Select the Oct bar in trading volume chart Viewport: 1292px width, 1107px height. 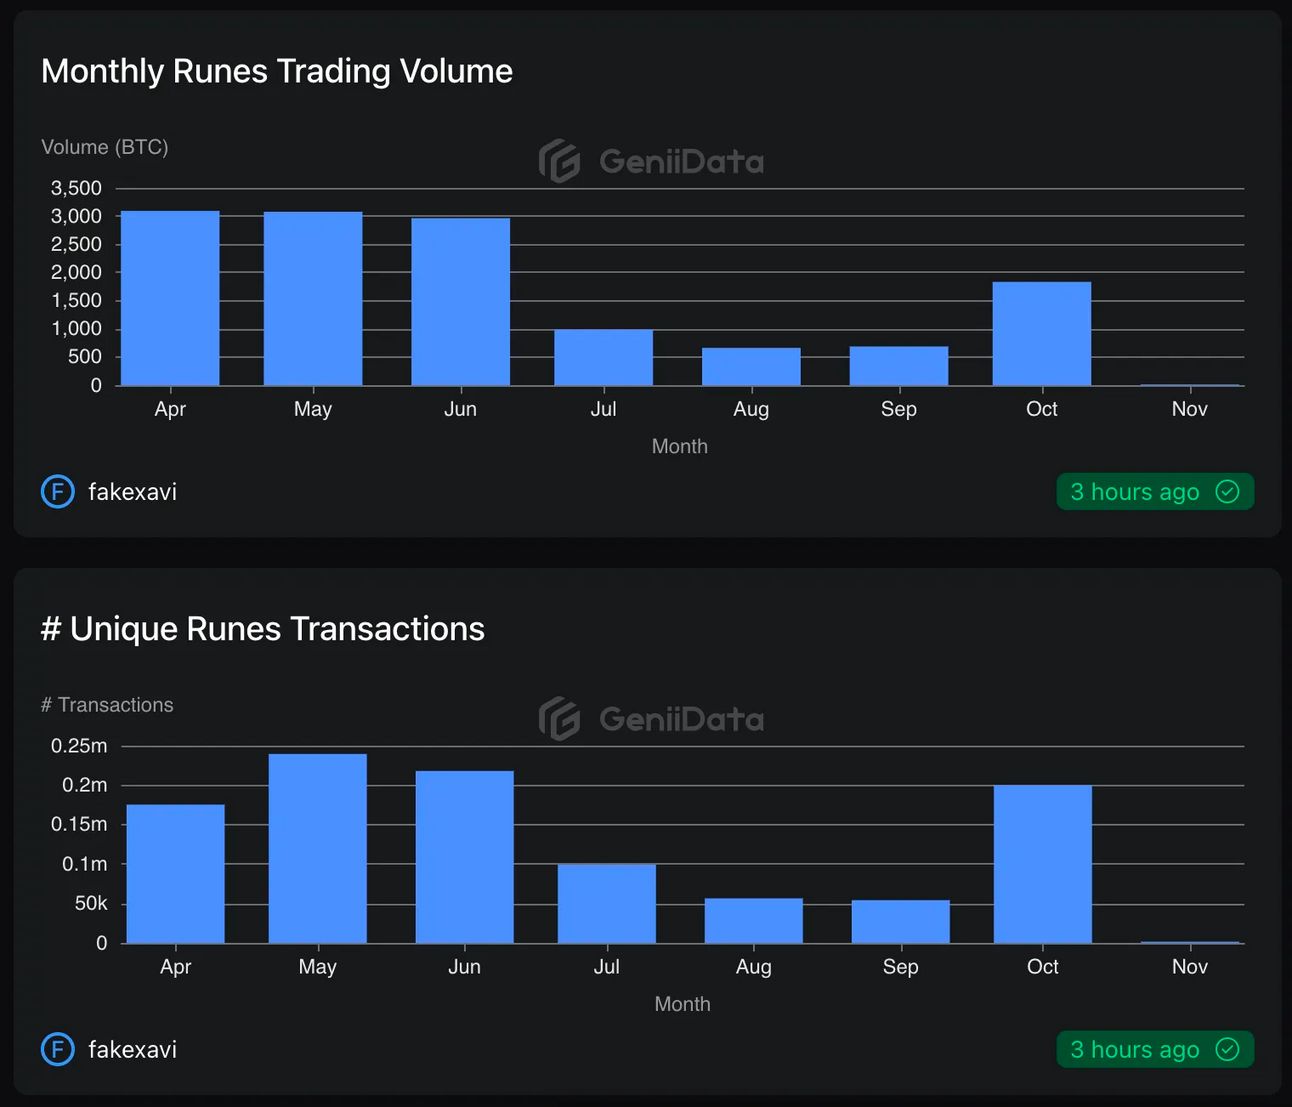coord(1042,334)
